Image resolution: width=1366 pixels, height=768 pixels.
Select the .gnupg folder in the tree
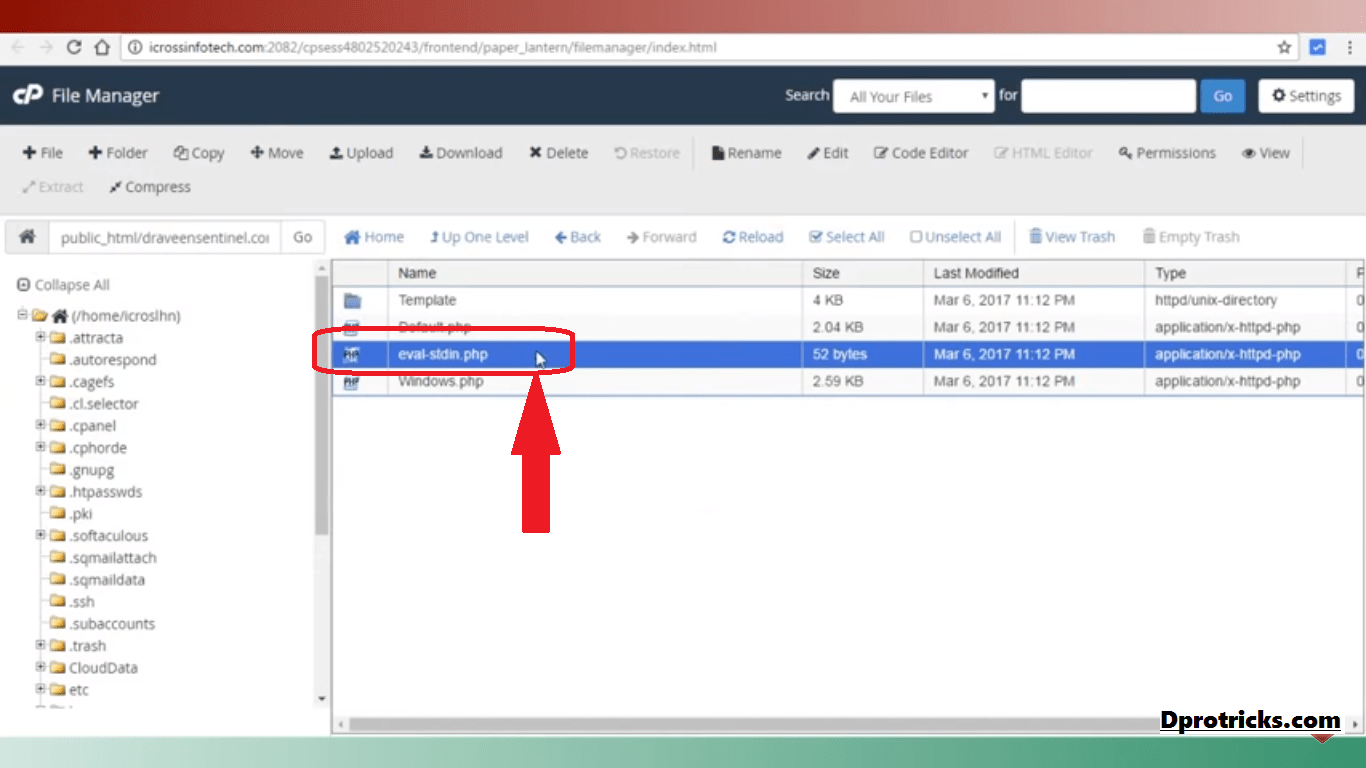tap(94, 469)
